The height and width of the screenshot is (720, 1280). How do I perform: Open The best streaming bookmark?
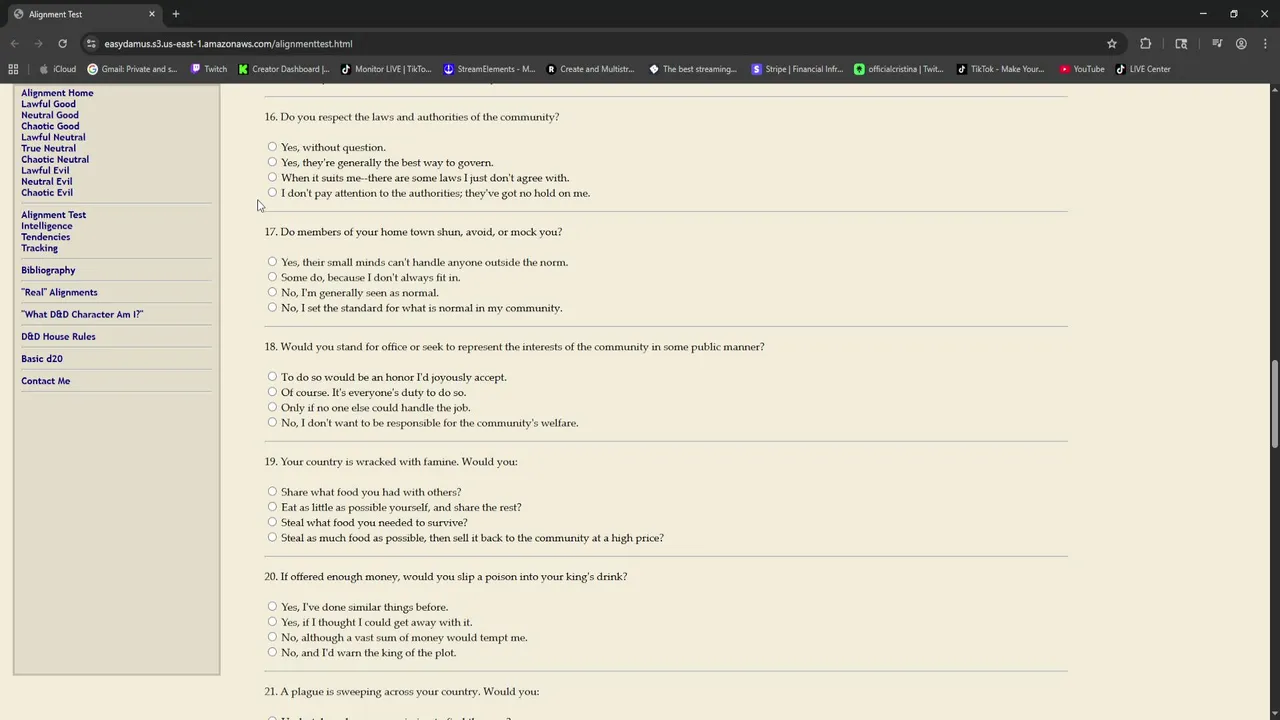[692, 69]
